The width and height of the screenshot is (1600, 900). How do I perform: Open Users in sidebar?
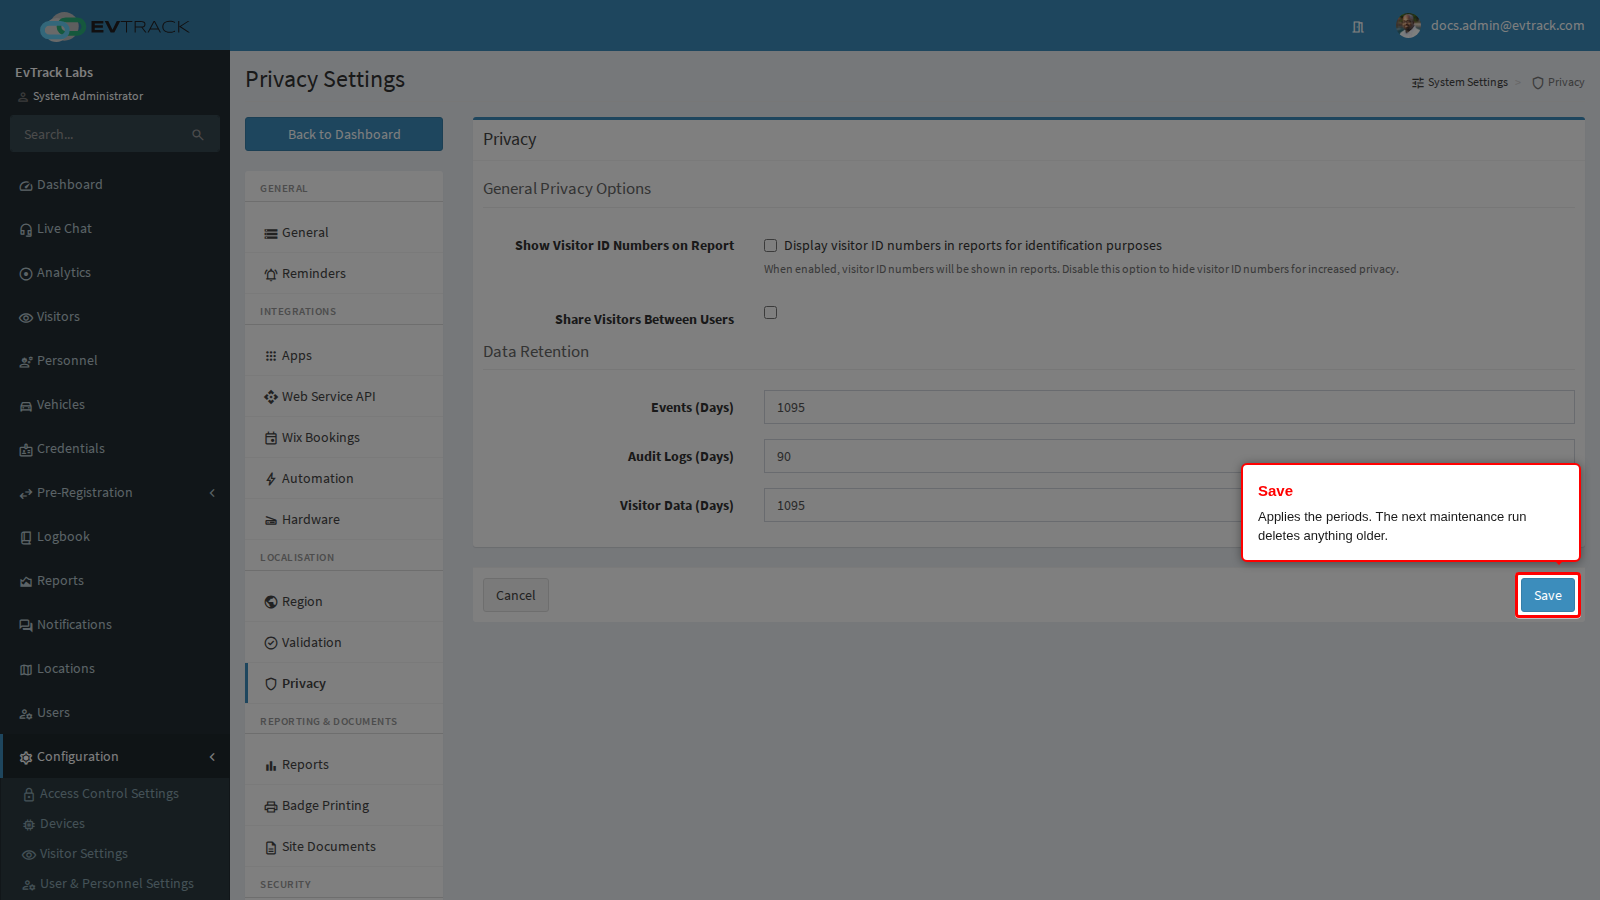(115, 713)
